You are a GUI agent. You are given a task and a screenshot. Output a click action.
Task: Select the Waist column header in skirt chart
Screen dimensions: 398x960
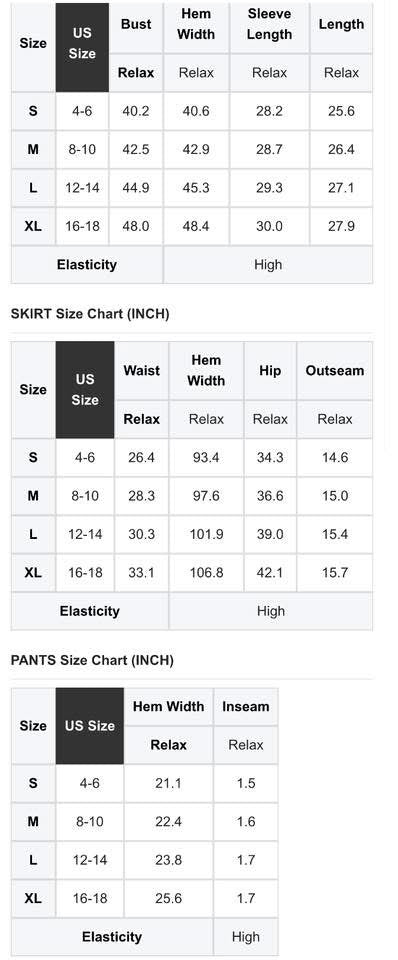141,370
